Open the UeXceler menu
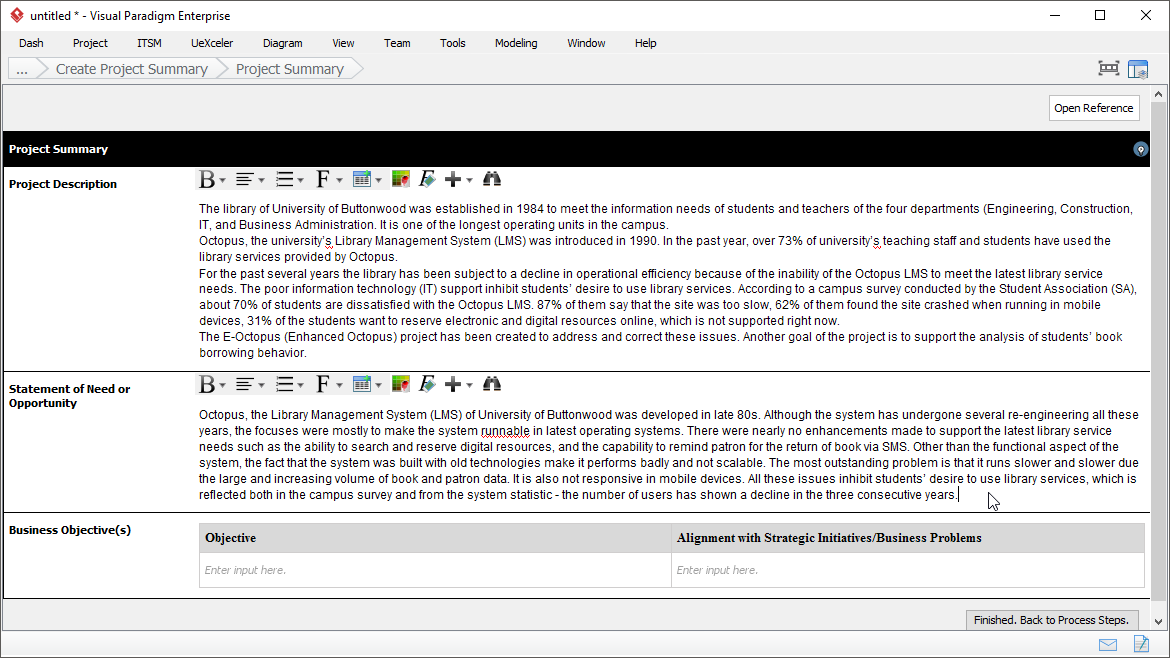1170x658 pixels. click(x=212, y=43)
